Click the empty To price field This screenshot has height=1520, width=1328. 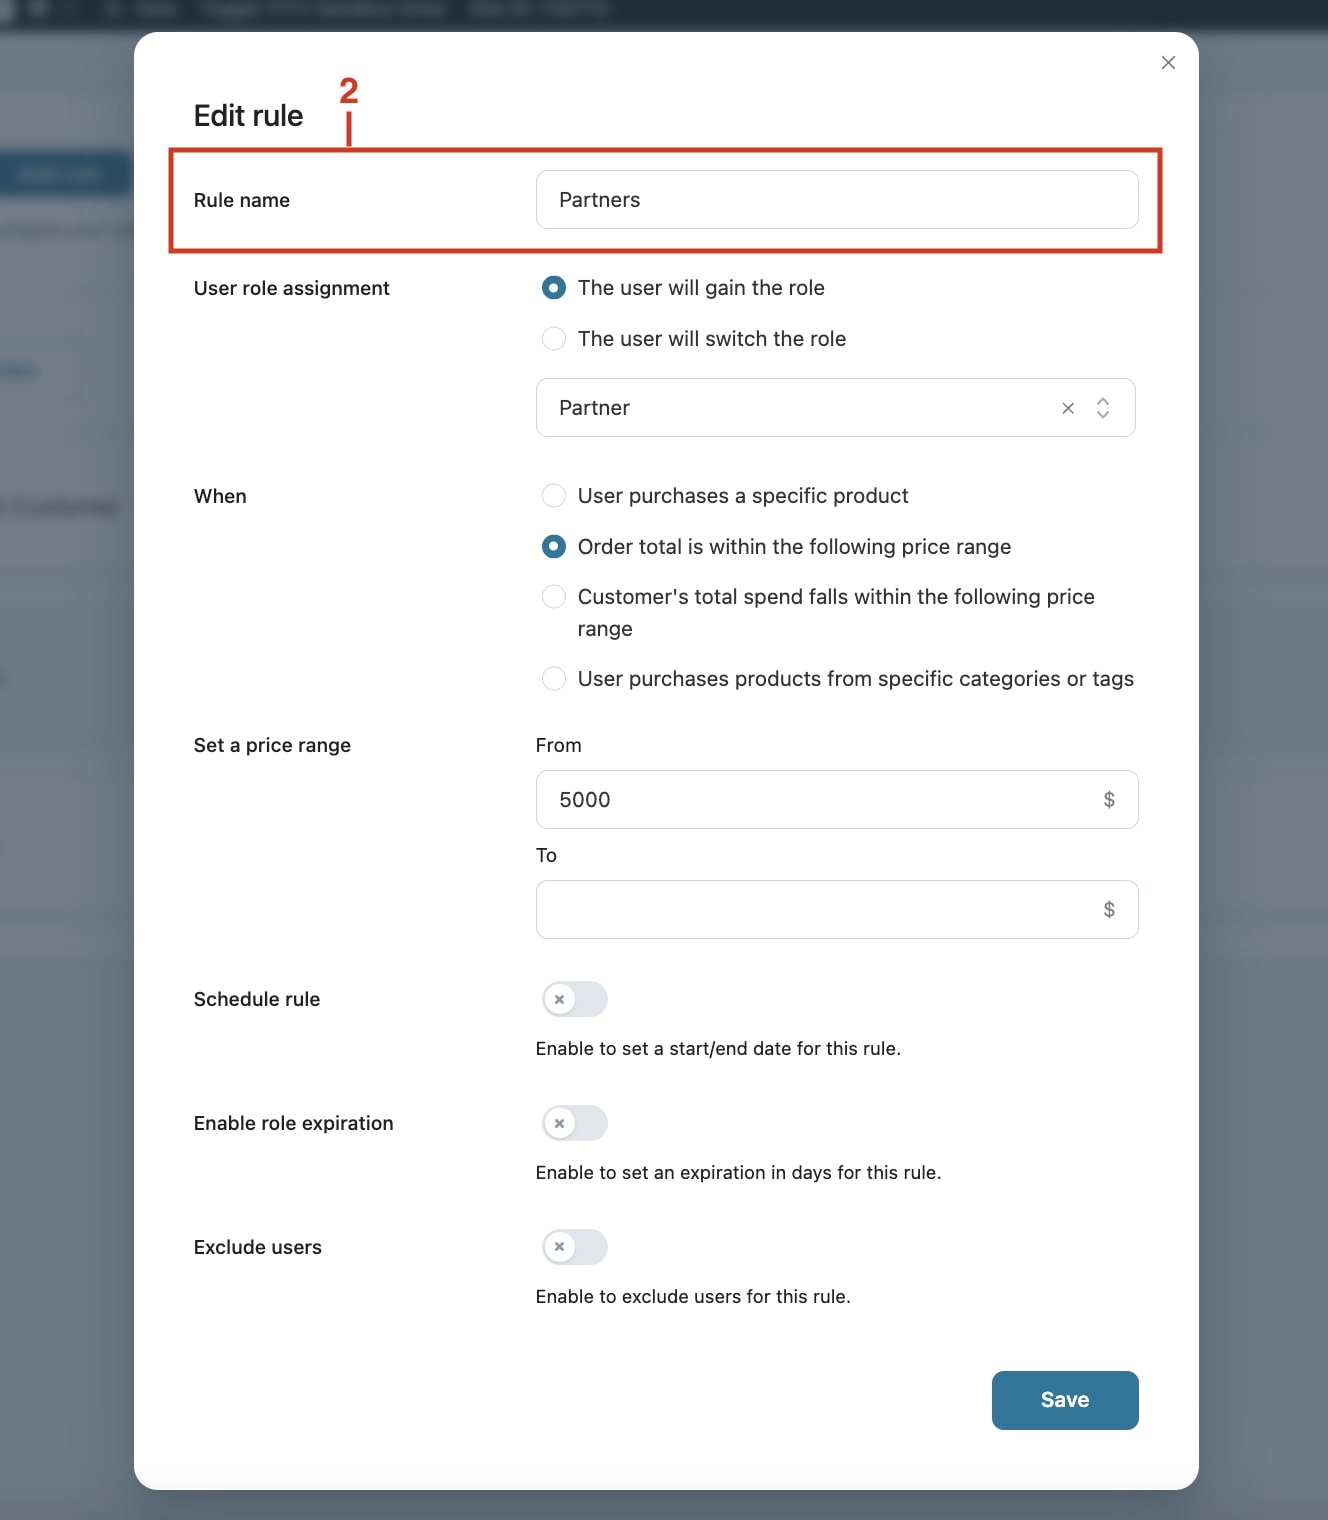pos(837,910)
